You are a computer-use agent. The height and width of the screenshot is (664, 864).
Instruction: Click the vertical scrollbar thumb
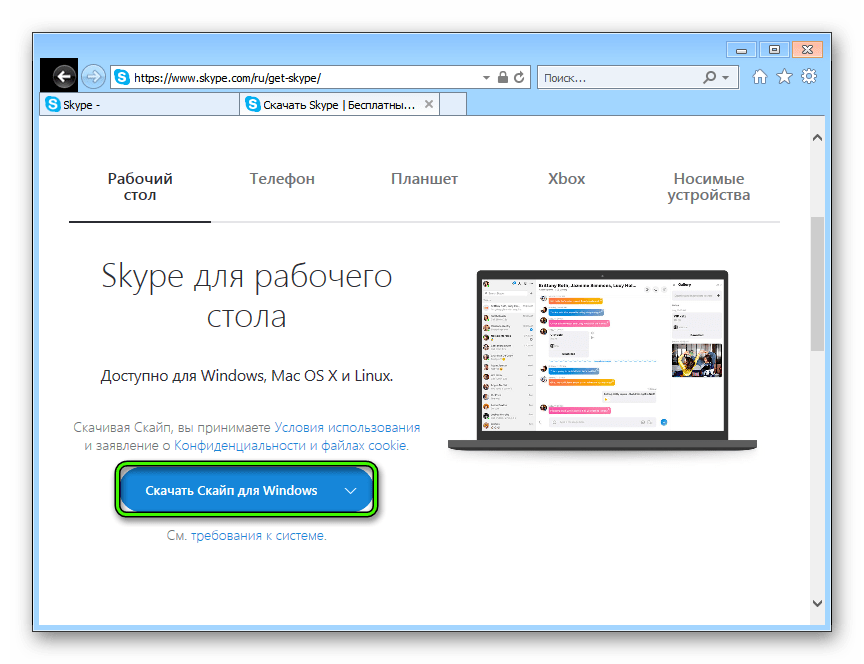[818, 284]
